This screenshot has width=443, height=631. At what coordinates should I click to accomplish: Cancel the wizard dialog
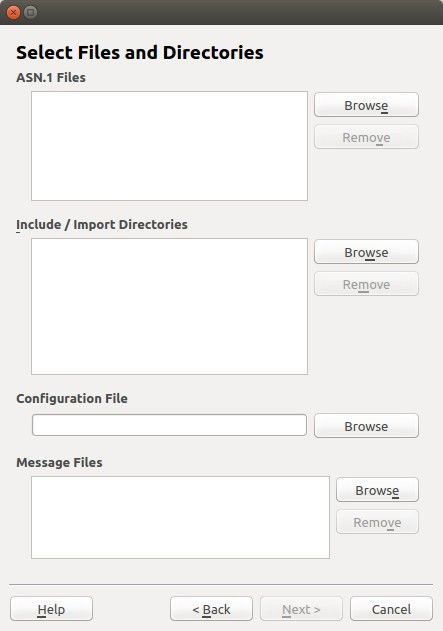coord(391,609)
